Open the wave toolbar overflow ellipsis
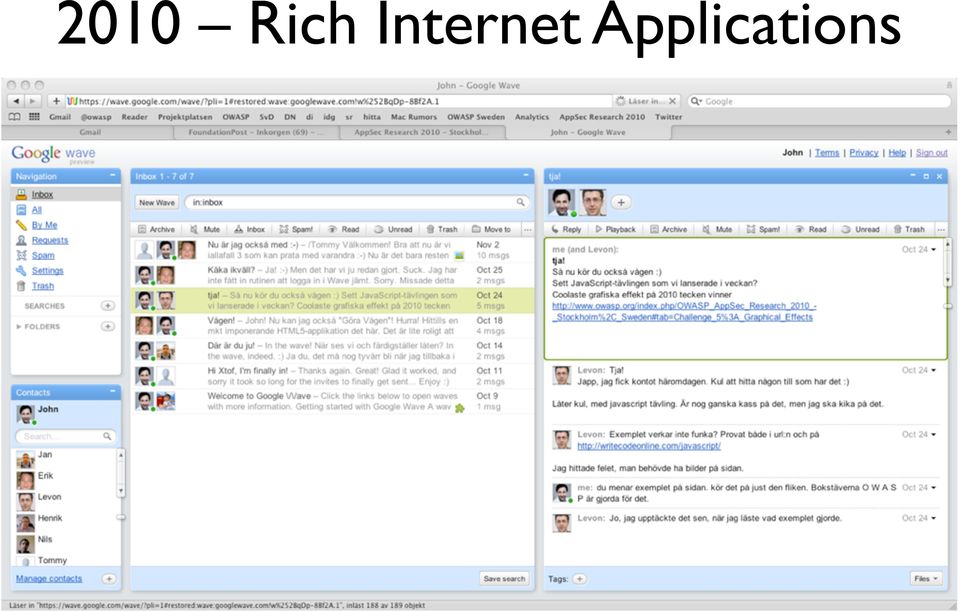 tap(941, 229)
